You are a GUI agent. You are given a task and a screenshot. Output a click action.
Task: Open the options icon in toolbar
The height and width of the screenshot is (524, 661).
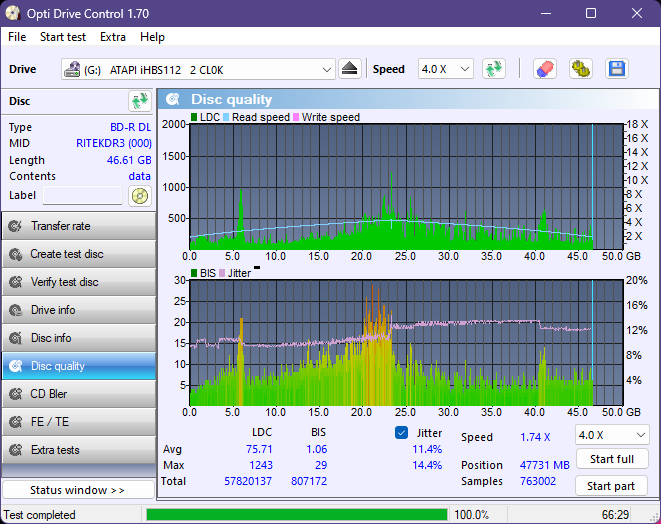tap(581, 69)
